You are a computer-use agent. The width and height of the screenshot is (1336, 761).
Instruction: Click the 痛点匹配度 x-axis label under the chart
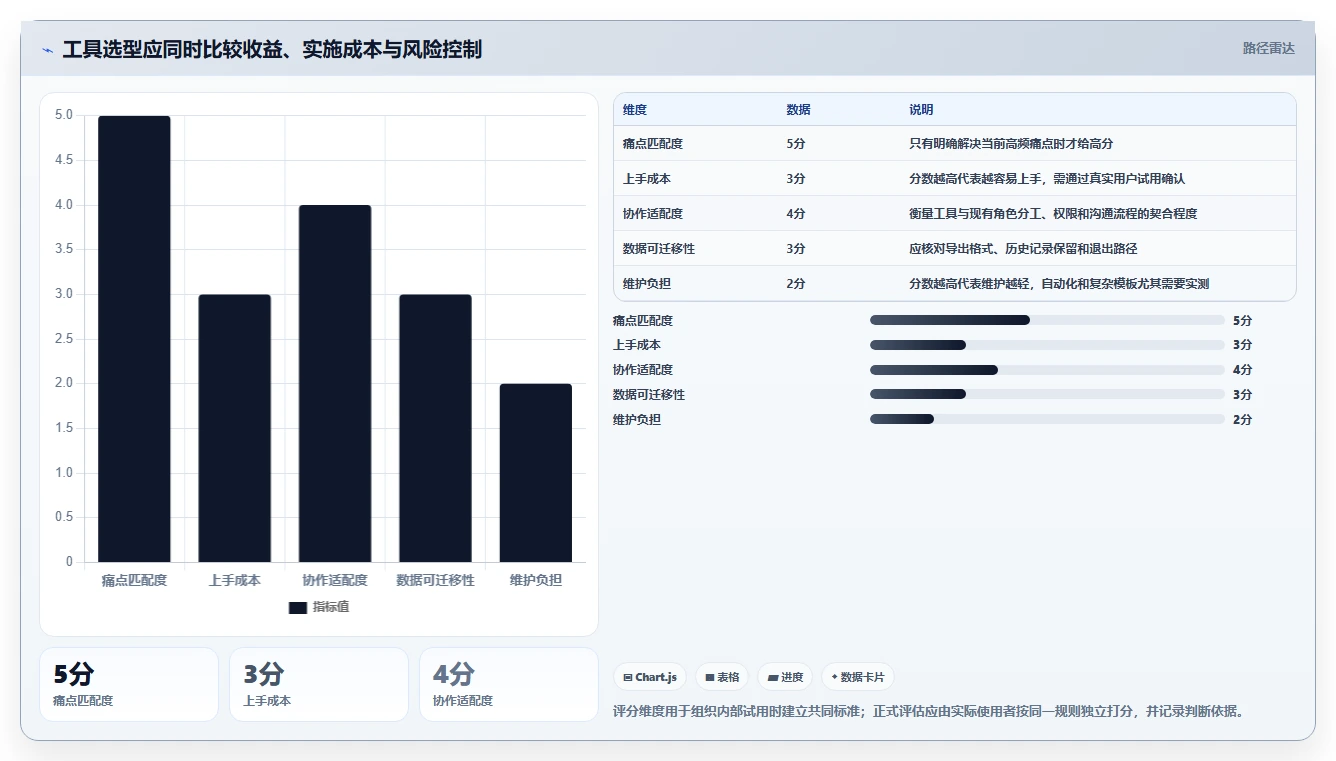click(x=134, y=580)
